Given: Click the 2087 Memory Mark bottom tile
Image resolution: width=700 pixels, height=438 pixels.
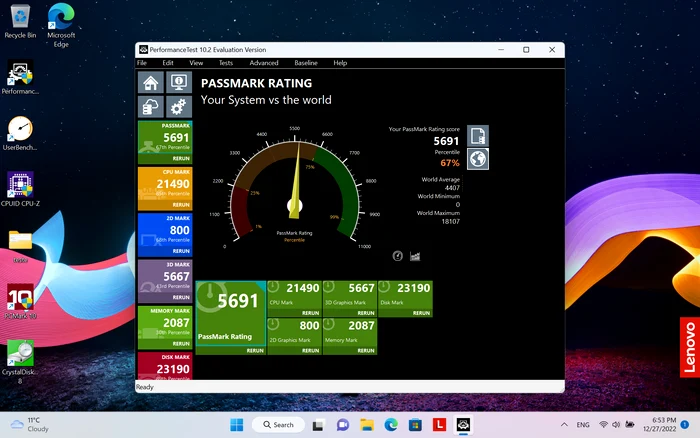Looking at the screenshot, I should click(350, 336).
